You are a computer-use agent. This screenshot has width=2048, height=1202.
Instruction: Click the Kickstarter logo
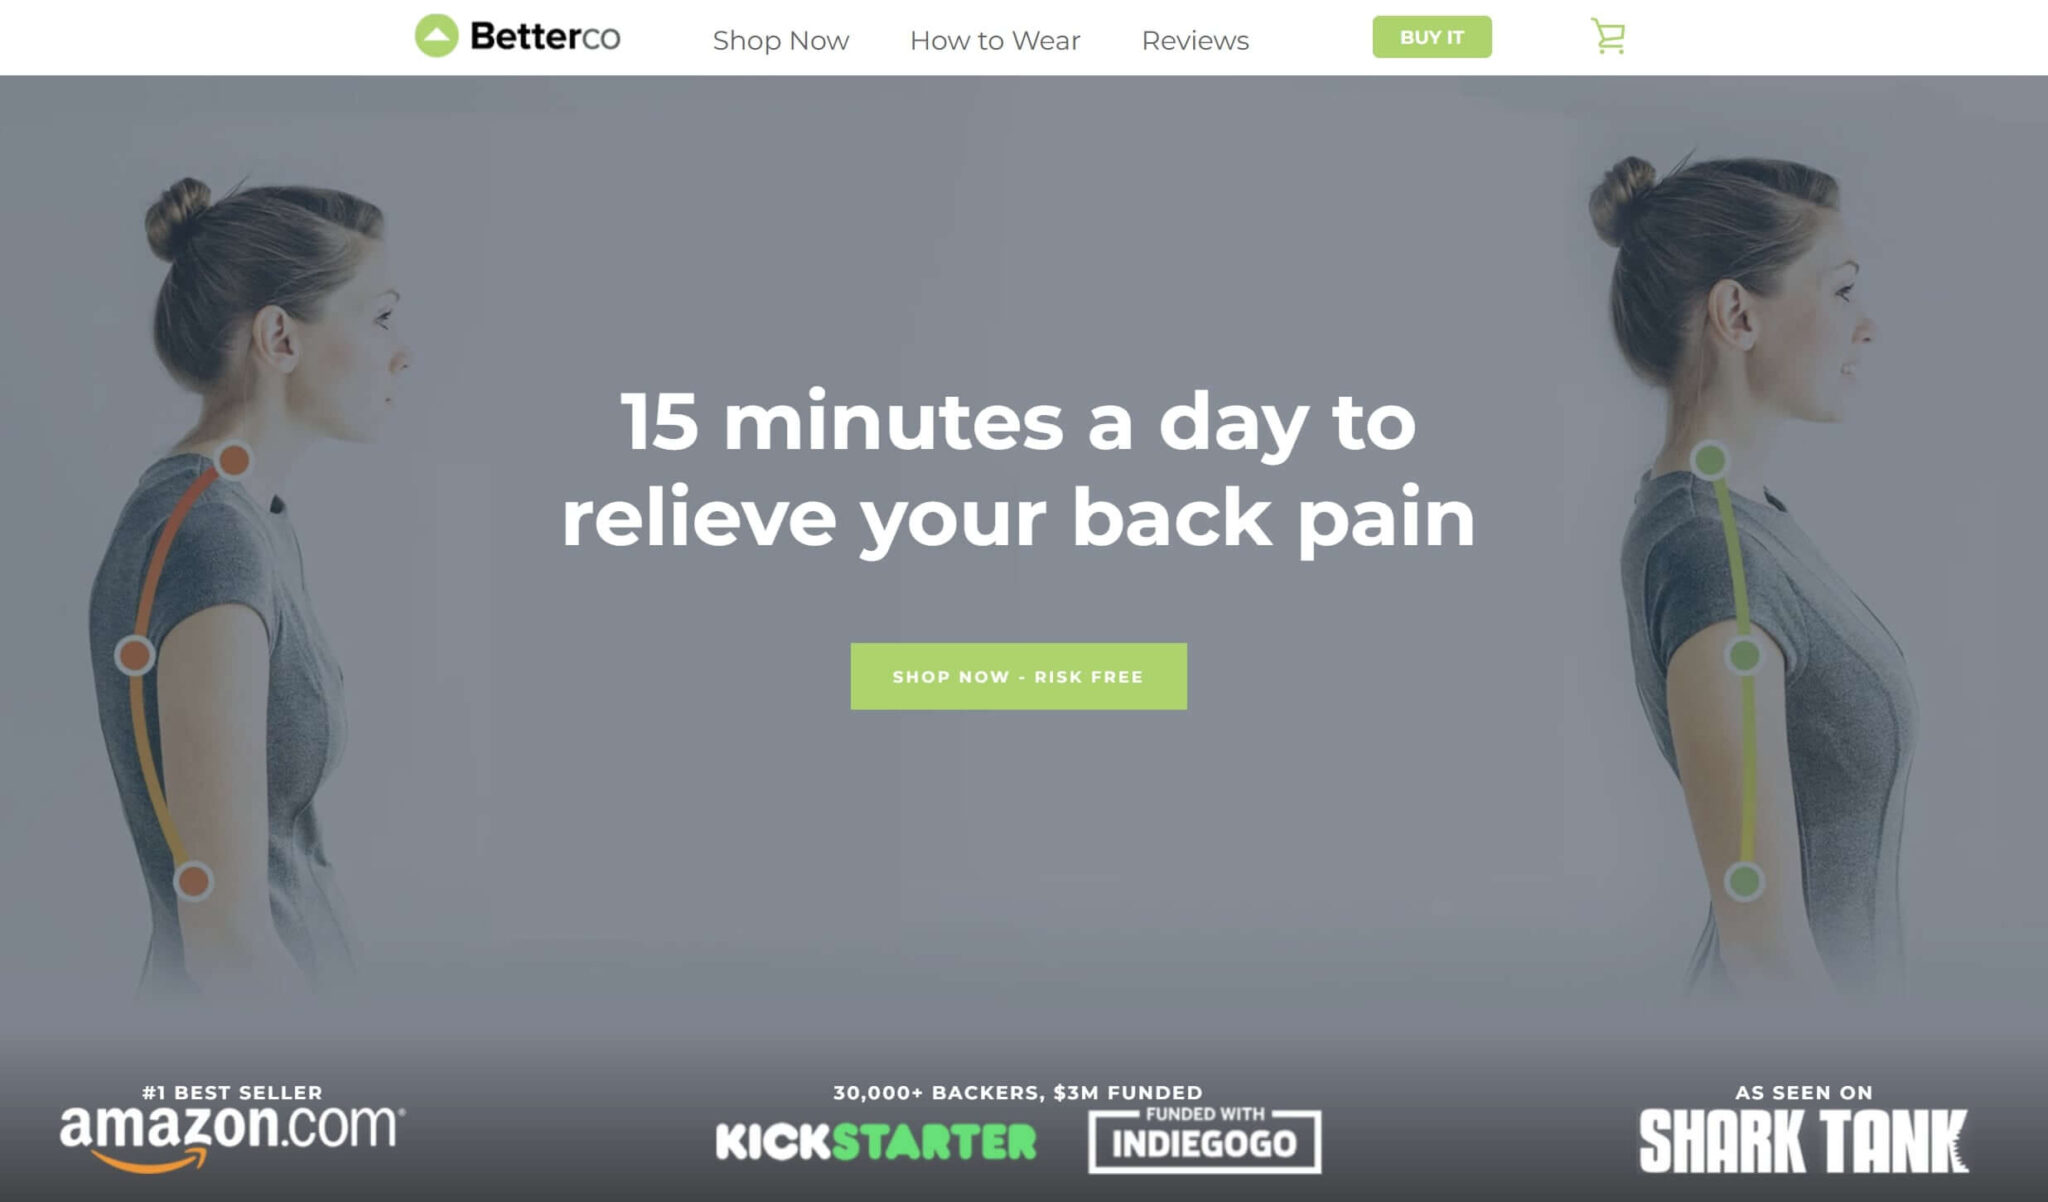[876, 1142]
